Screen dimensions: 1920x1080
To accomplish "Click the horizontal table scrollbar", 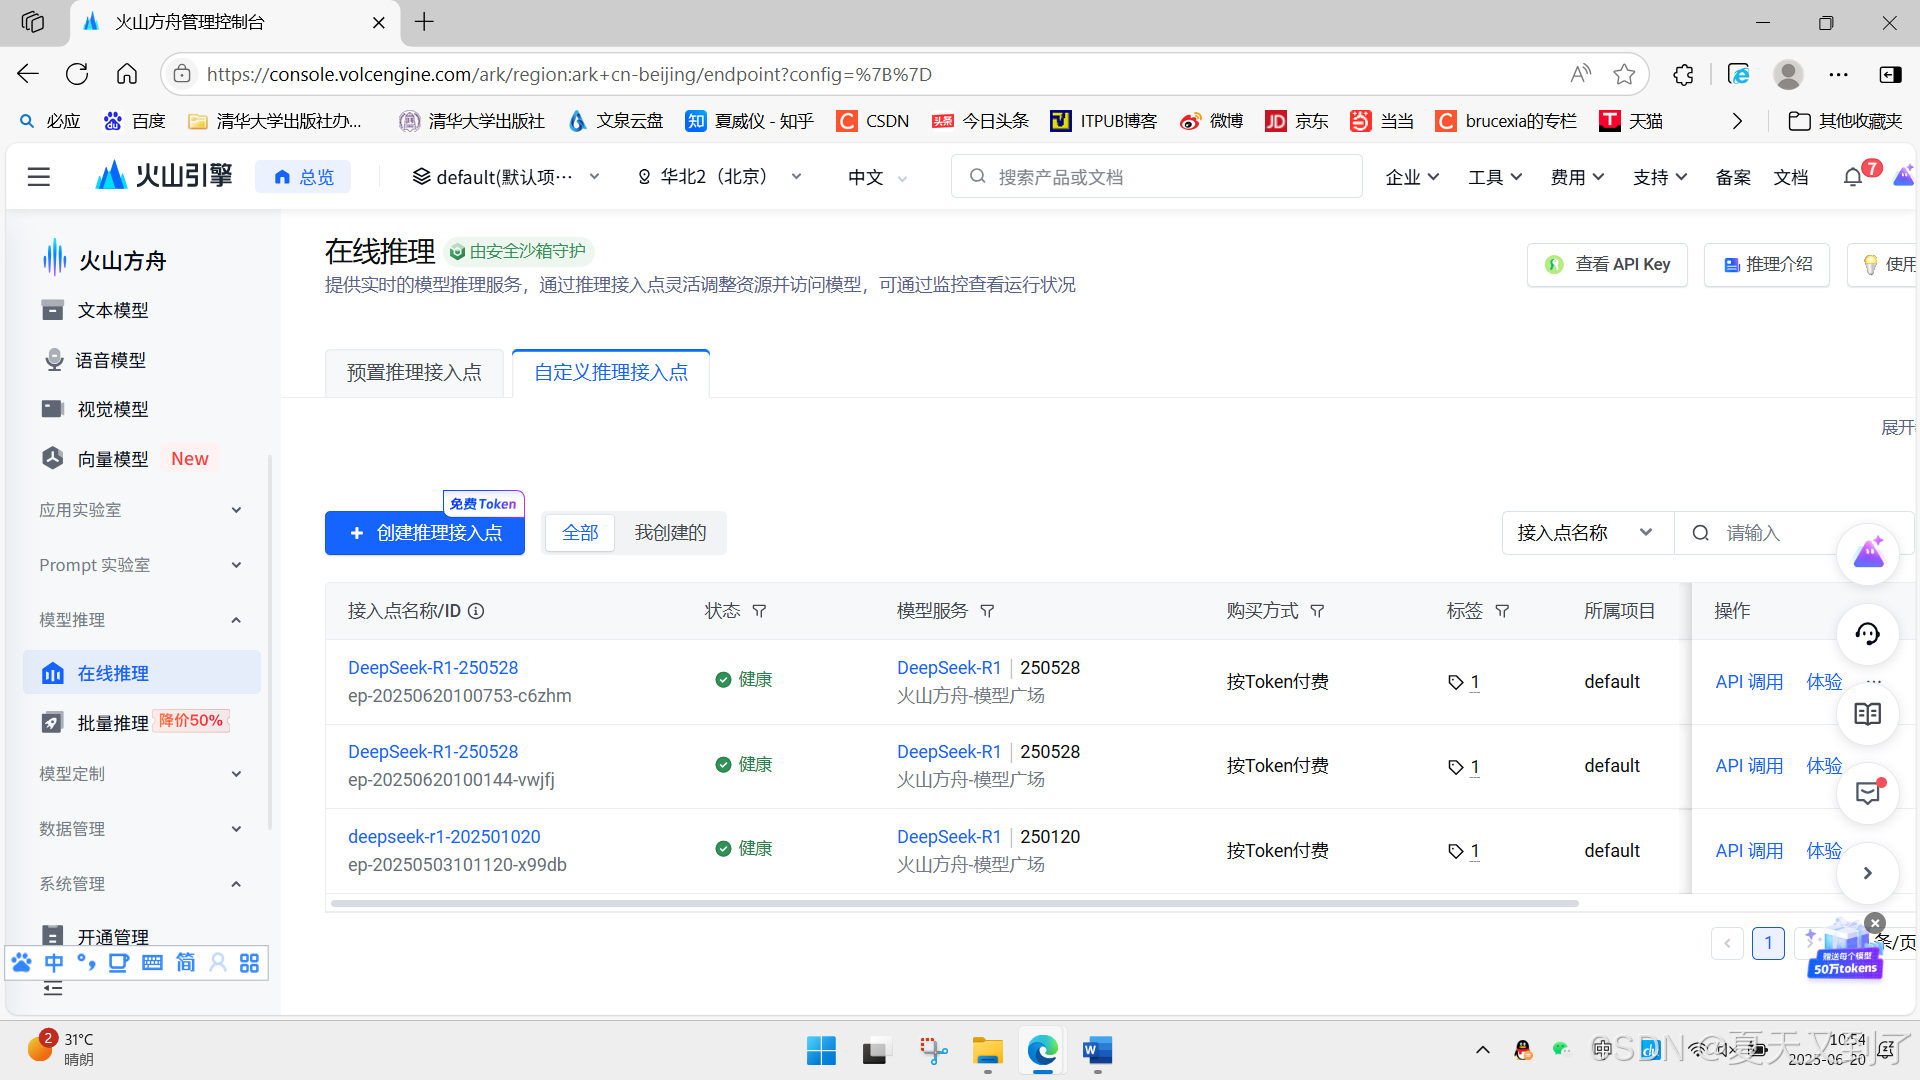I will pos(954,903).
